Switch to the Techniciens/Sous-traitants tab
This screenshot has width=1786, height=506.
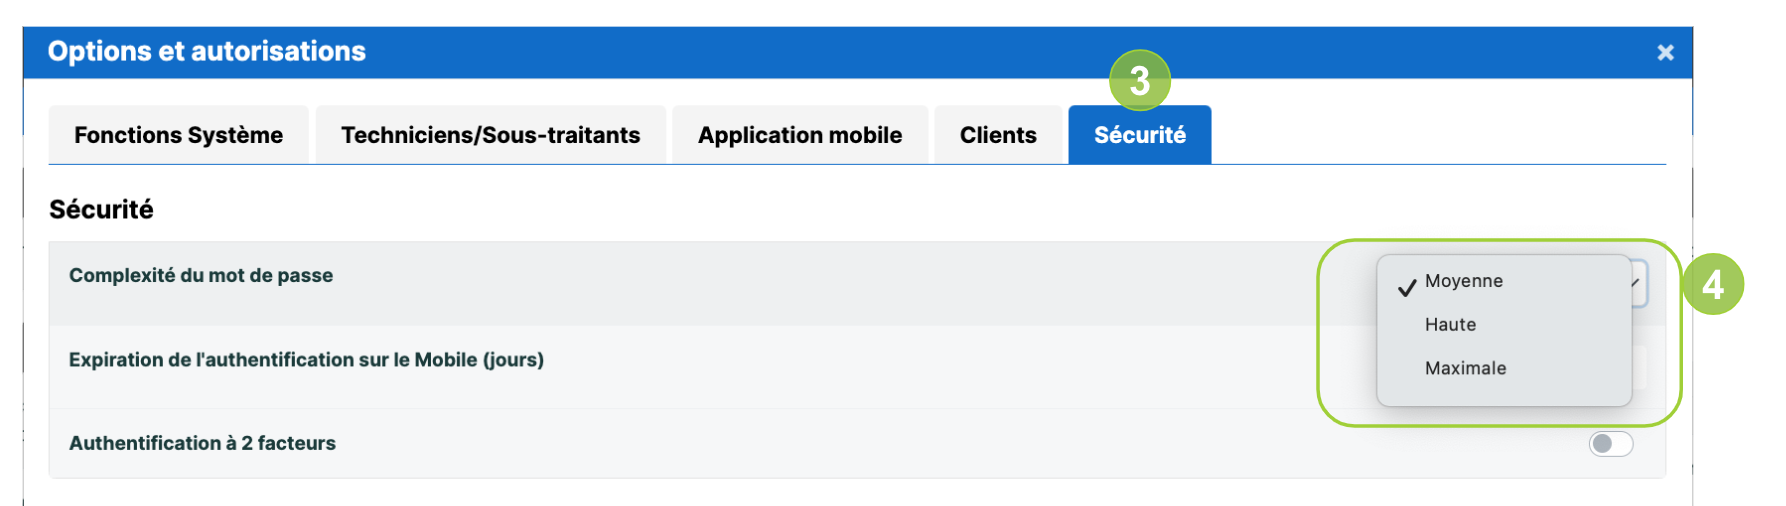[x=490, y=135]
